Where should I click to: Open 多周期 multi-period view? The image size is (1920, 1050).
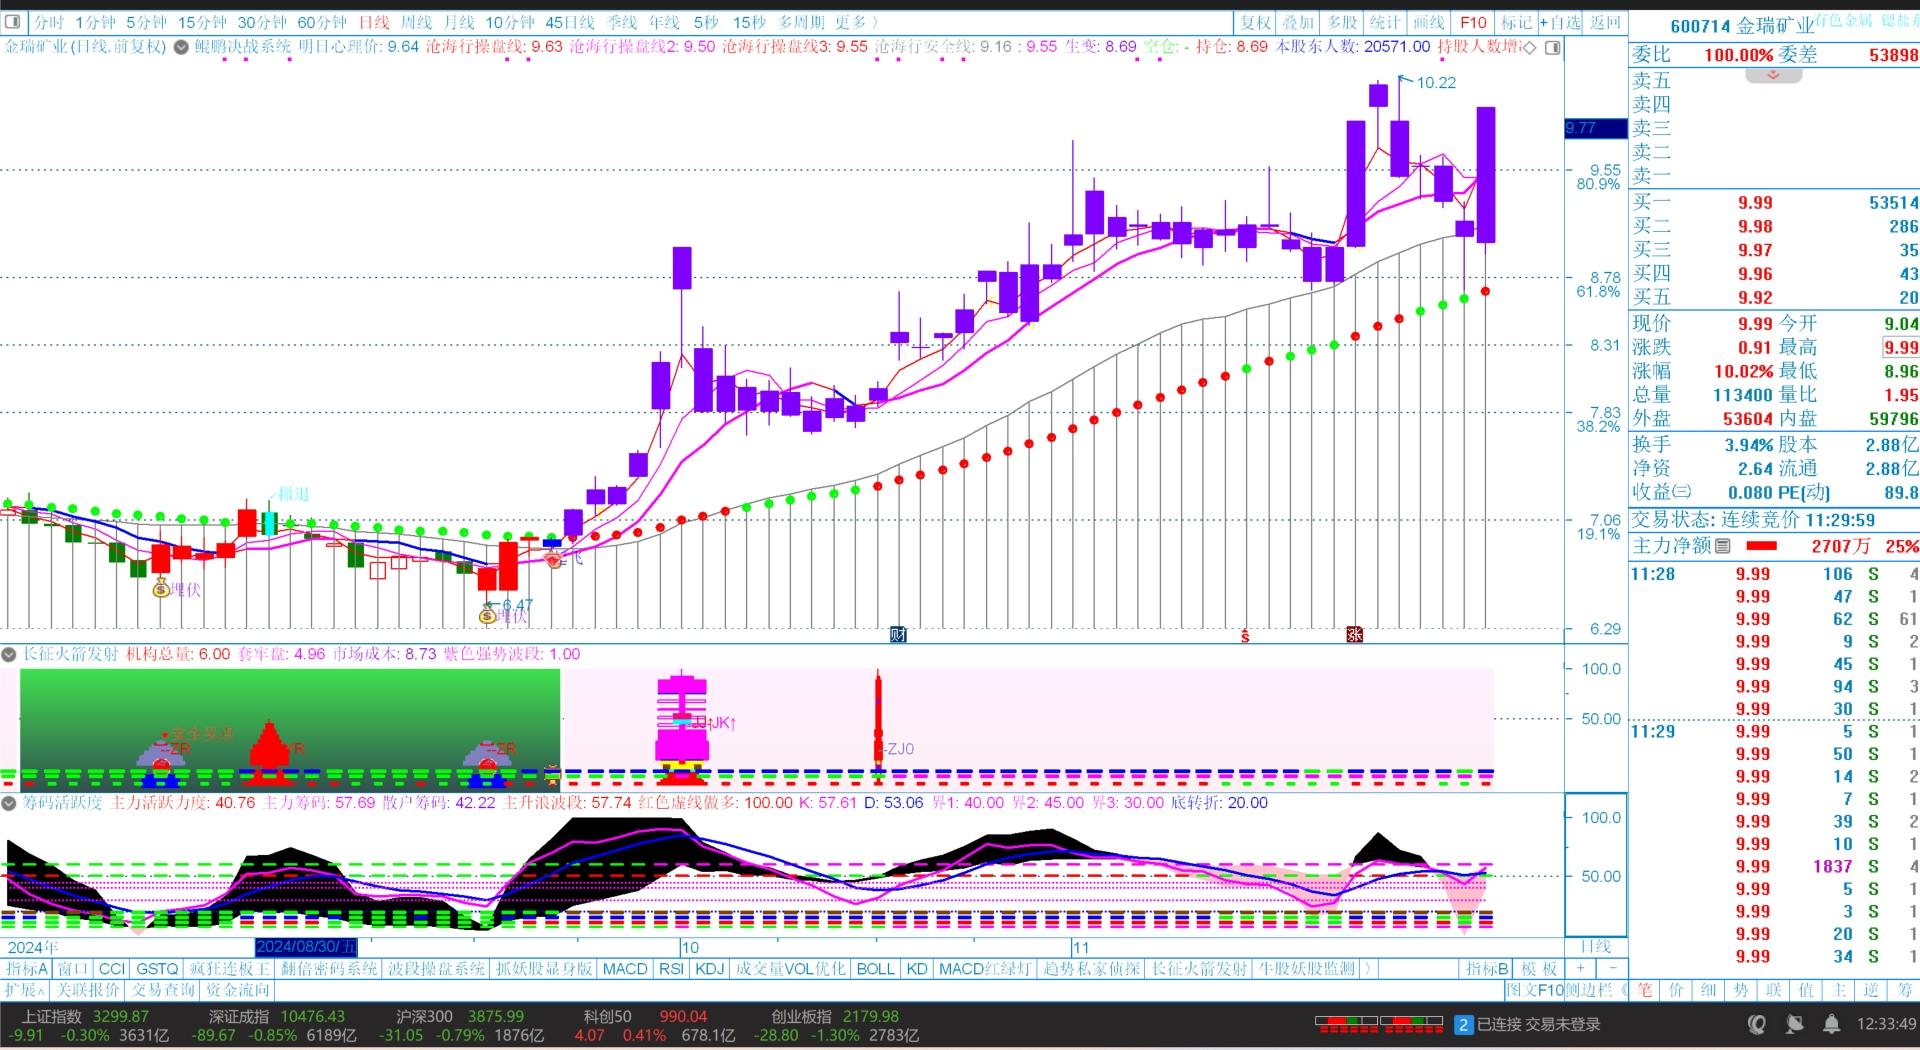pos(801,22)
